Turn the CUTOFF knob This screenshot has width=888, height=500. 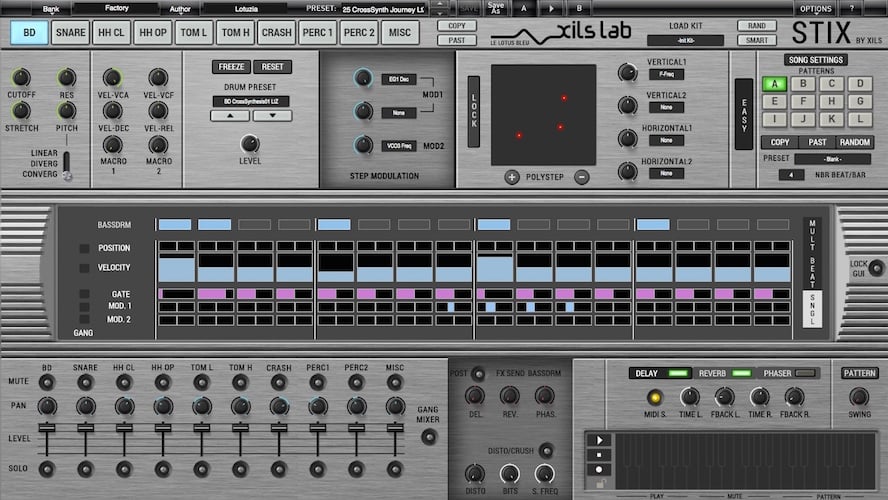point(21,78)
